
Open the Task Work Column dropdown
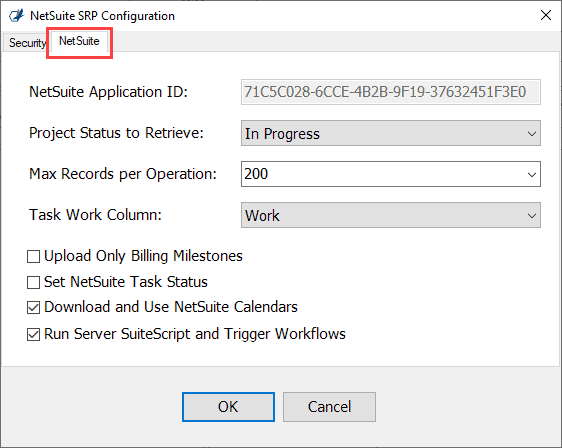pyautogui.click(x=391, y=215)
